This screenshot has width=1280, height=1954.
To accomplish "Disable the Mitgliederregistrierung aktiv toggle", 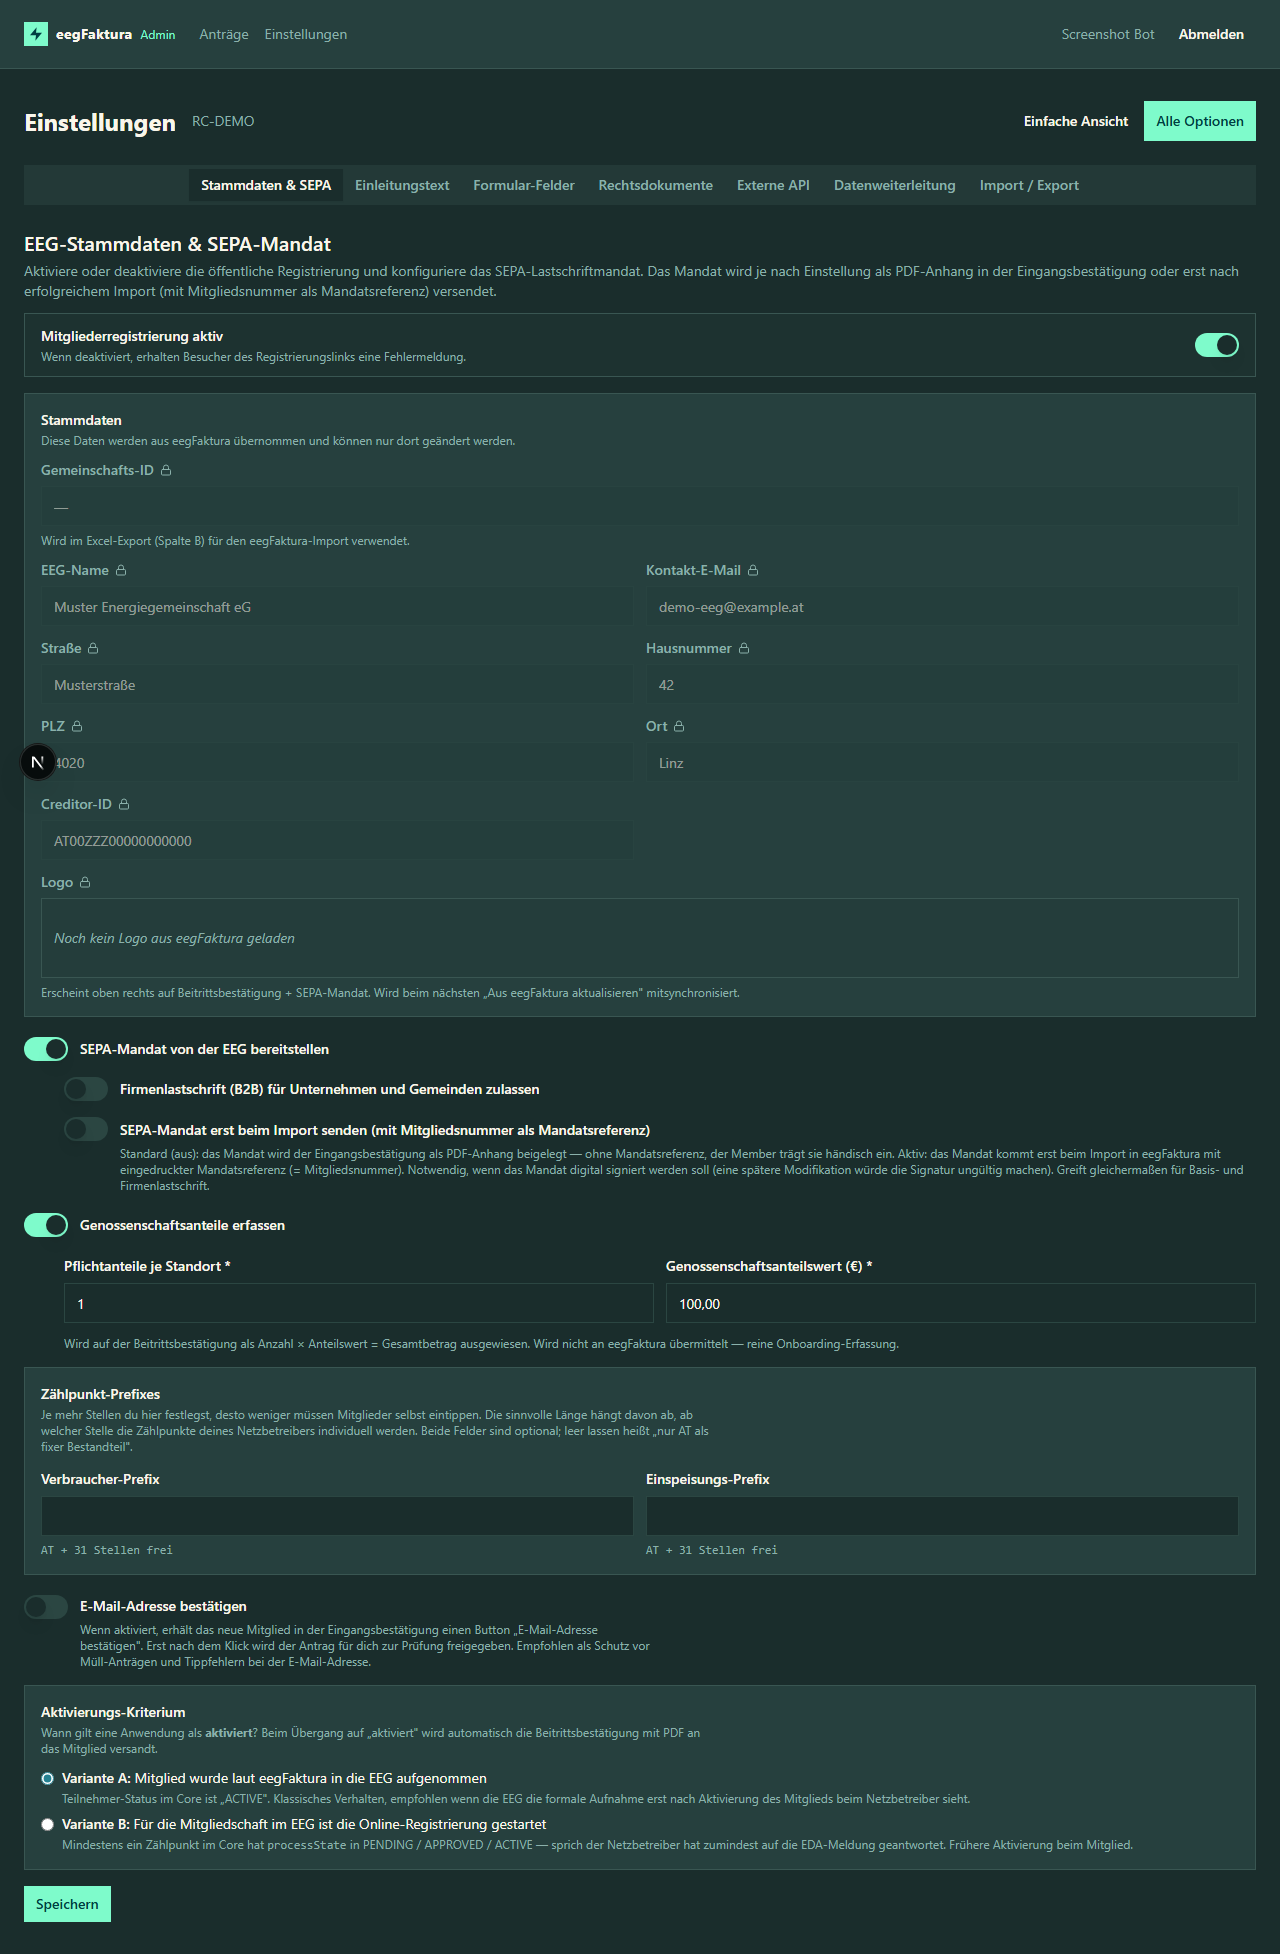I will [x=1217, y=345].
